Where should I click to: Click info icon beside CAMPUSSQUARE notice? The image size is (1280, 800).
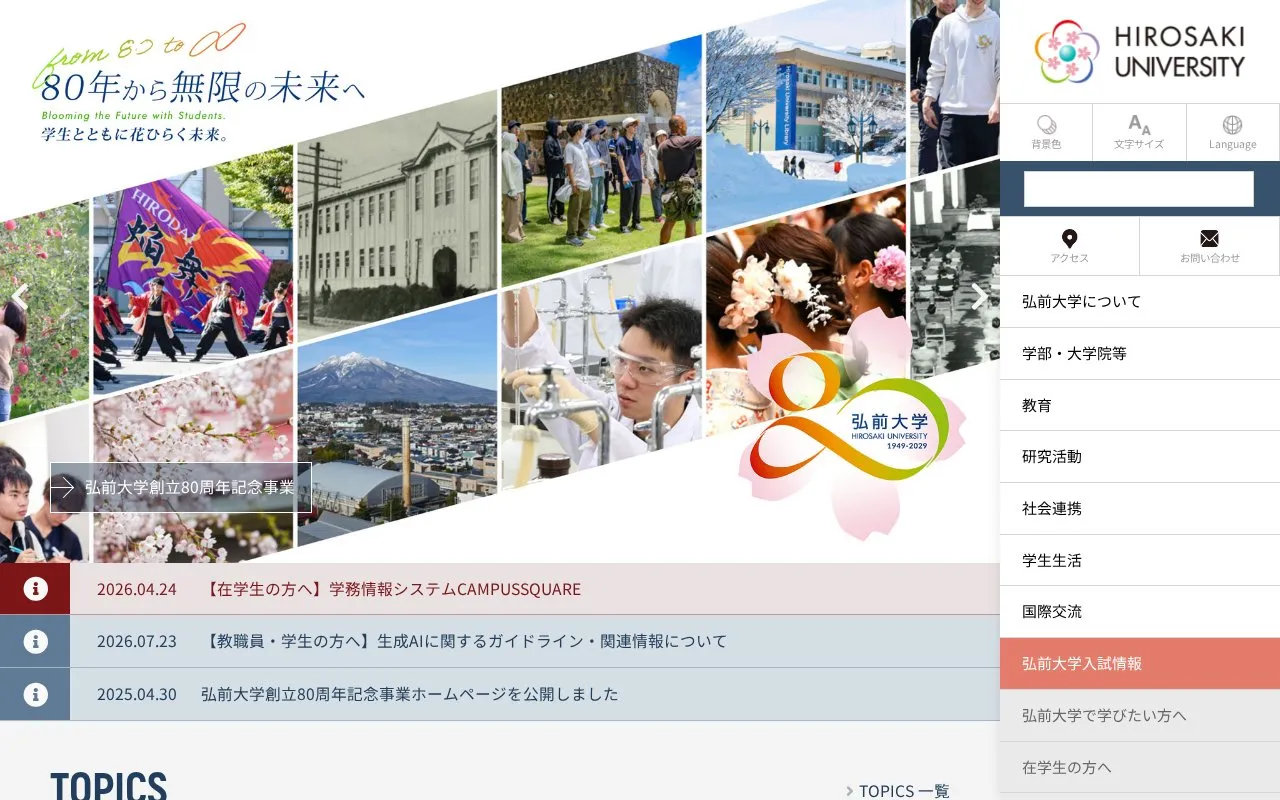pyautogui.click(x=35, y=589)
